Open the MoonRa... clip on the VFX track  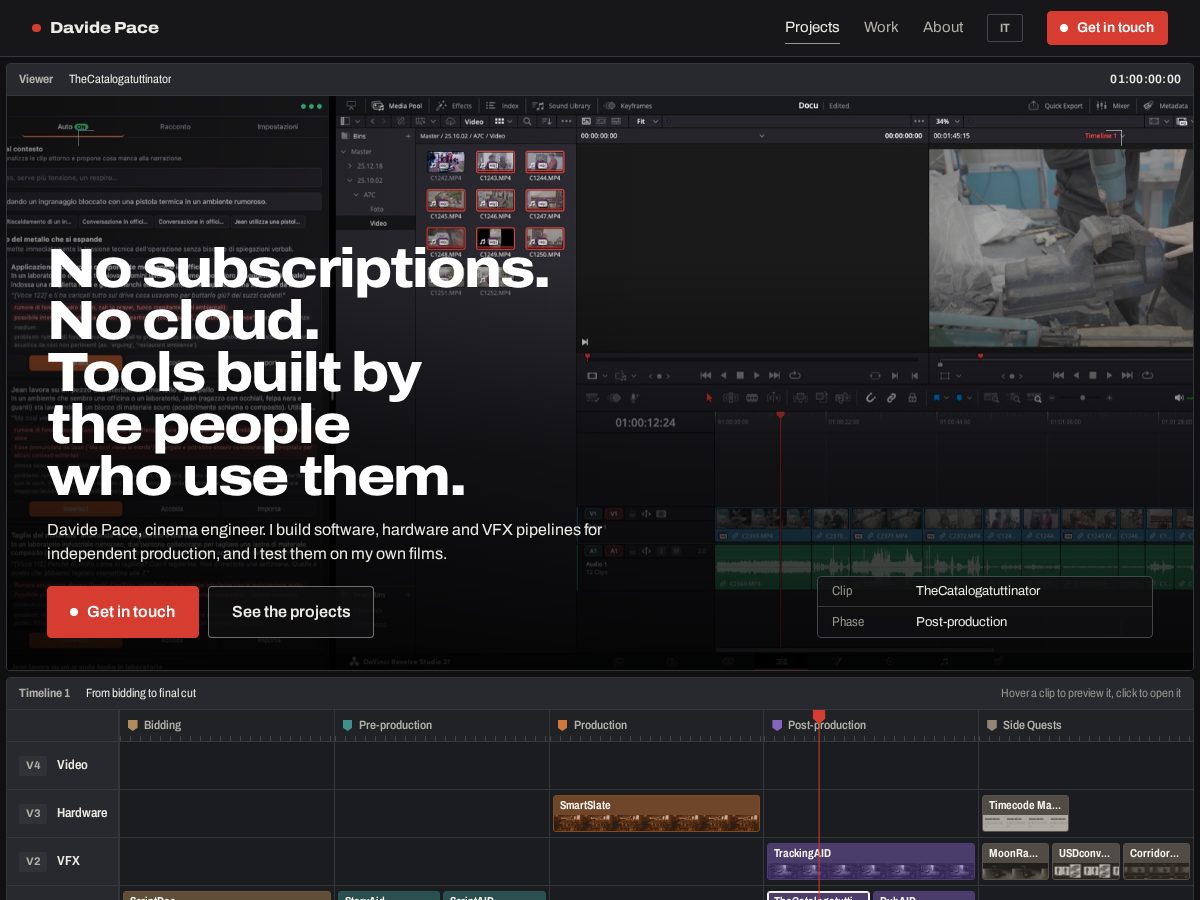1015,861
